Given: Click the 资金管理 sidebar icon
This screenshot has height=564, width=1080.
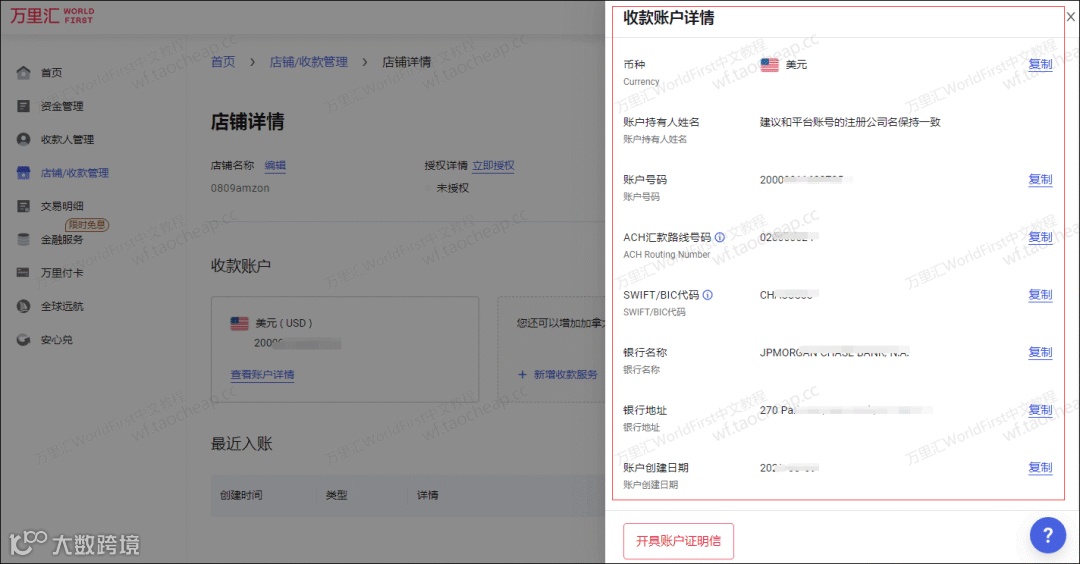Looking at the screenshot, I should coord(23,106).
